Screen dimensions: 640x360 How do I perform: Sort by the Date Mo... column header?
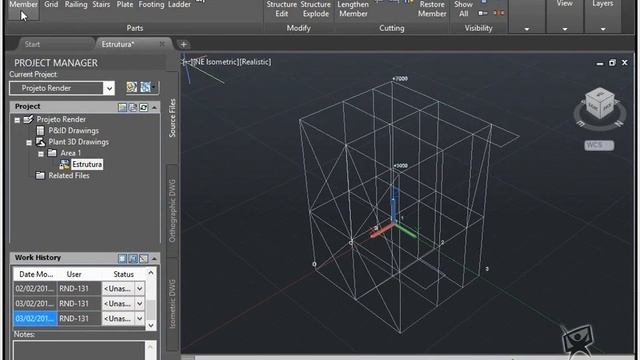pyautogui.click(x=36, y=274)
